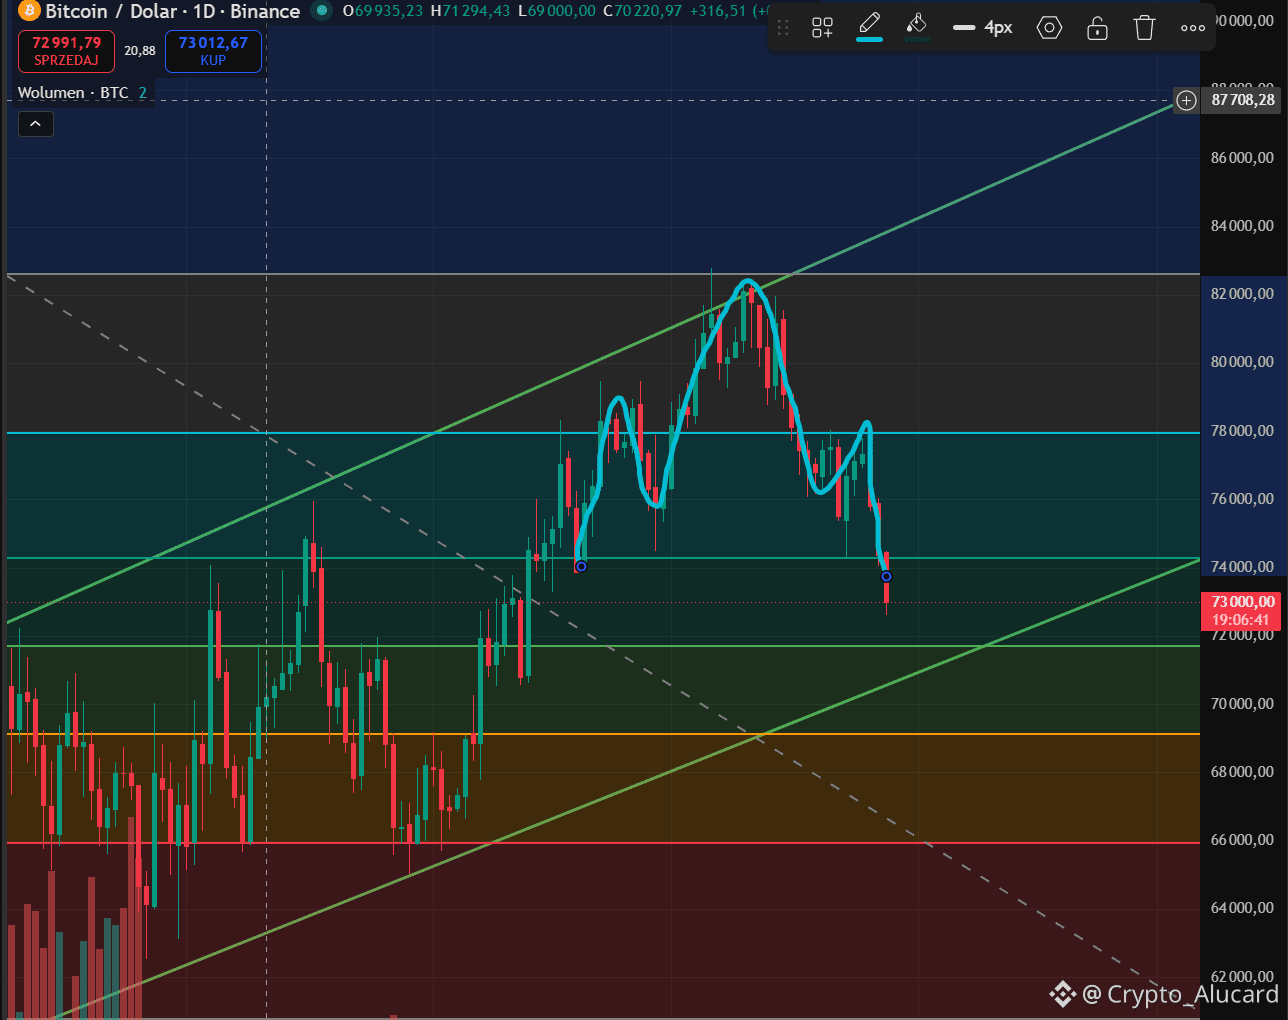Screen dimensions: 1288x1020
Task: Click the 70000,00 price axis label
Action: [1242, 704]
